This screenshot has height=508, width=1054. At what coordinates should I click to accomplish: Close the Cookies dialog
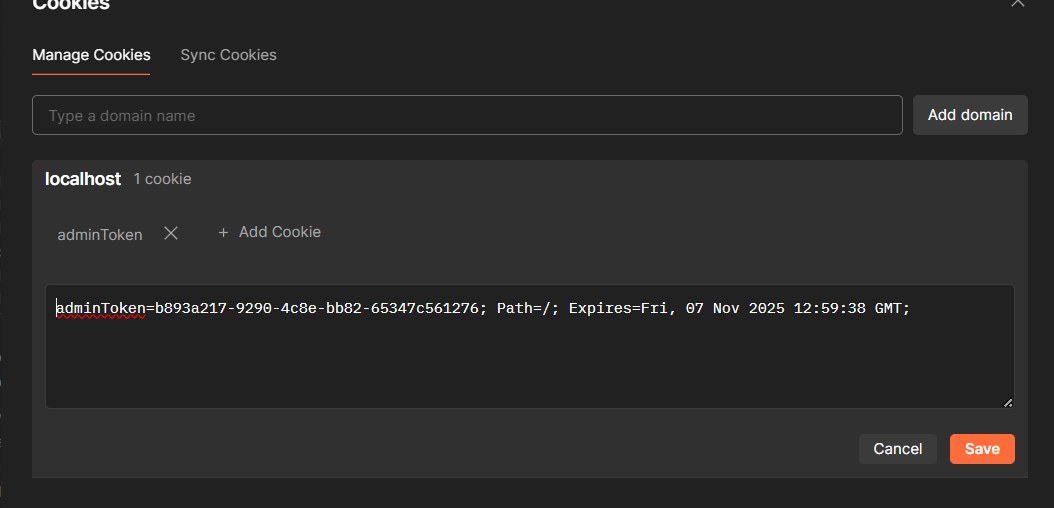click(1017, 3)
